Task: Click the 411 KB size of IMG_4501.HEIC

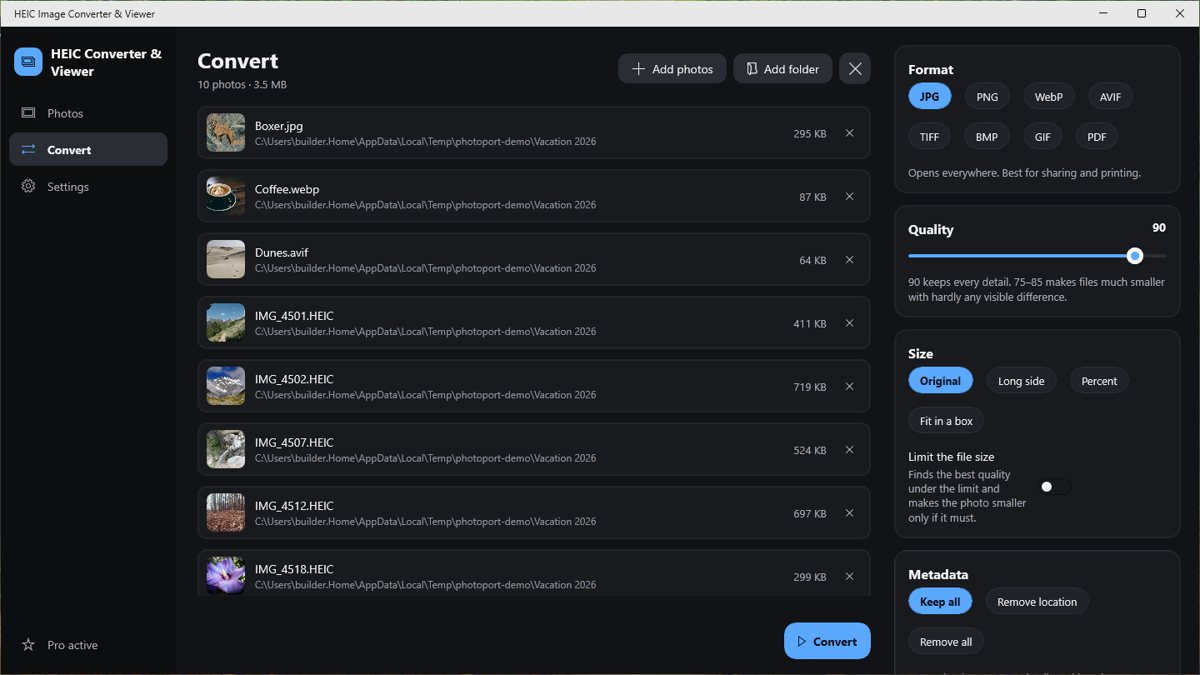Action: (810, 324)
